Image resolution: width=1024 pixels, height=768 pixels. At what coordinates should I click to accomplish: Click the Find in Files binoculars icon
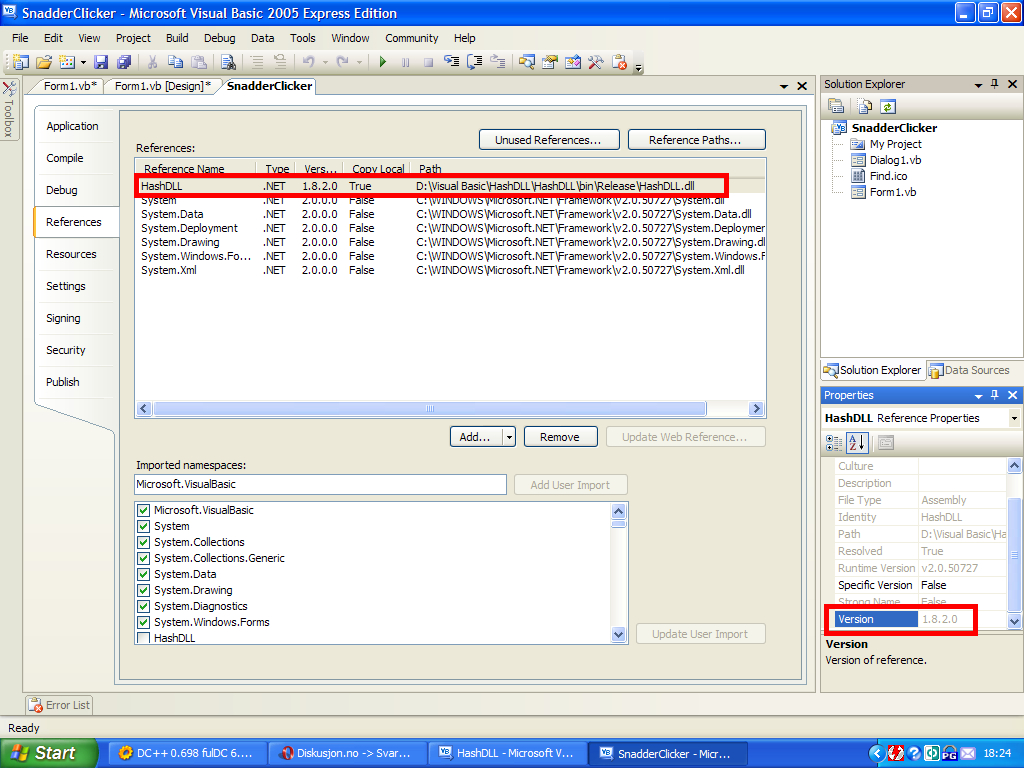click(x=228, y=62)
